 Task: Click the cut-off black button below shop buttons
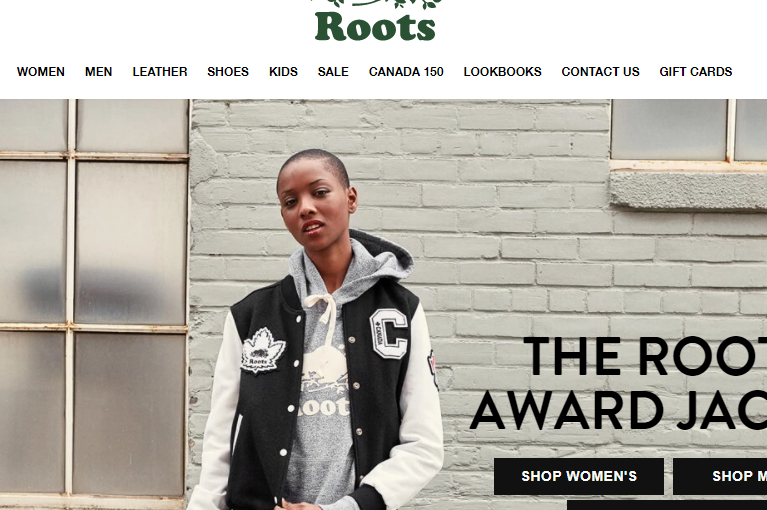tap(667, 505)
